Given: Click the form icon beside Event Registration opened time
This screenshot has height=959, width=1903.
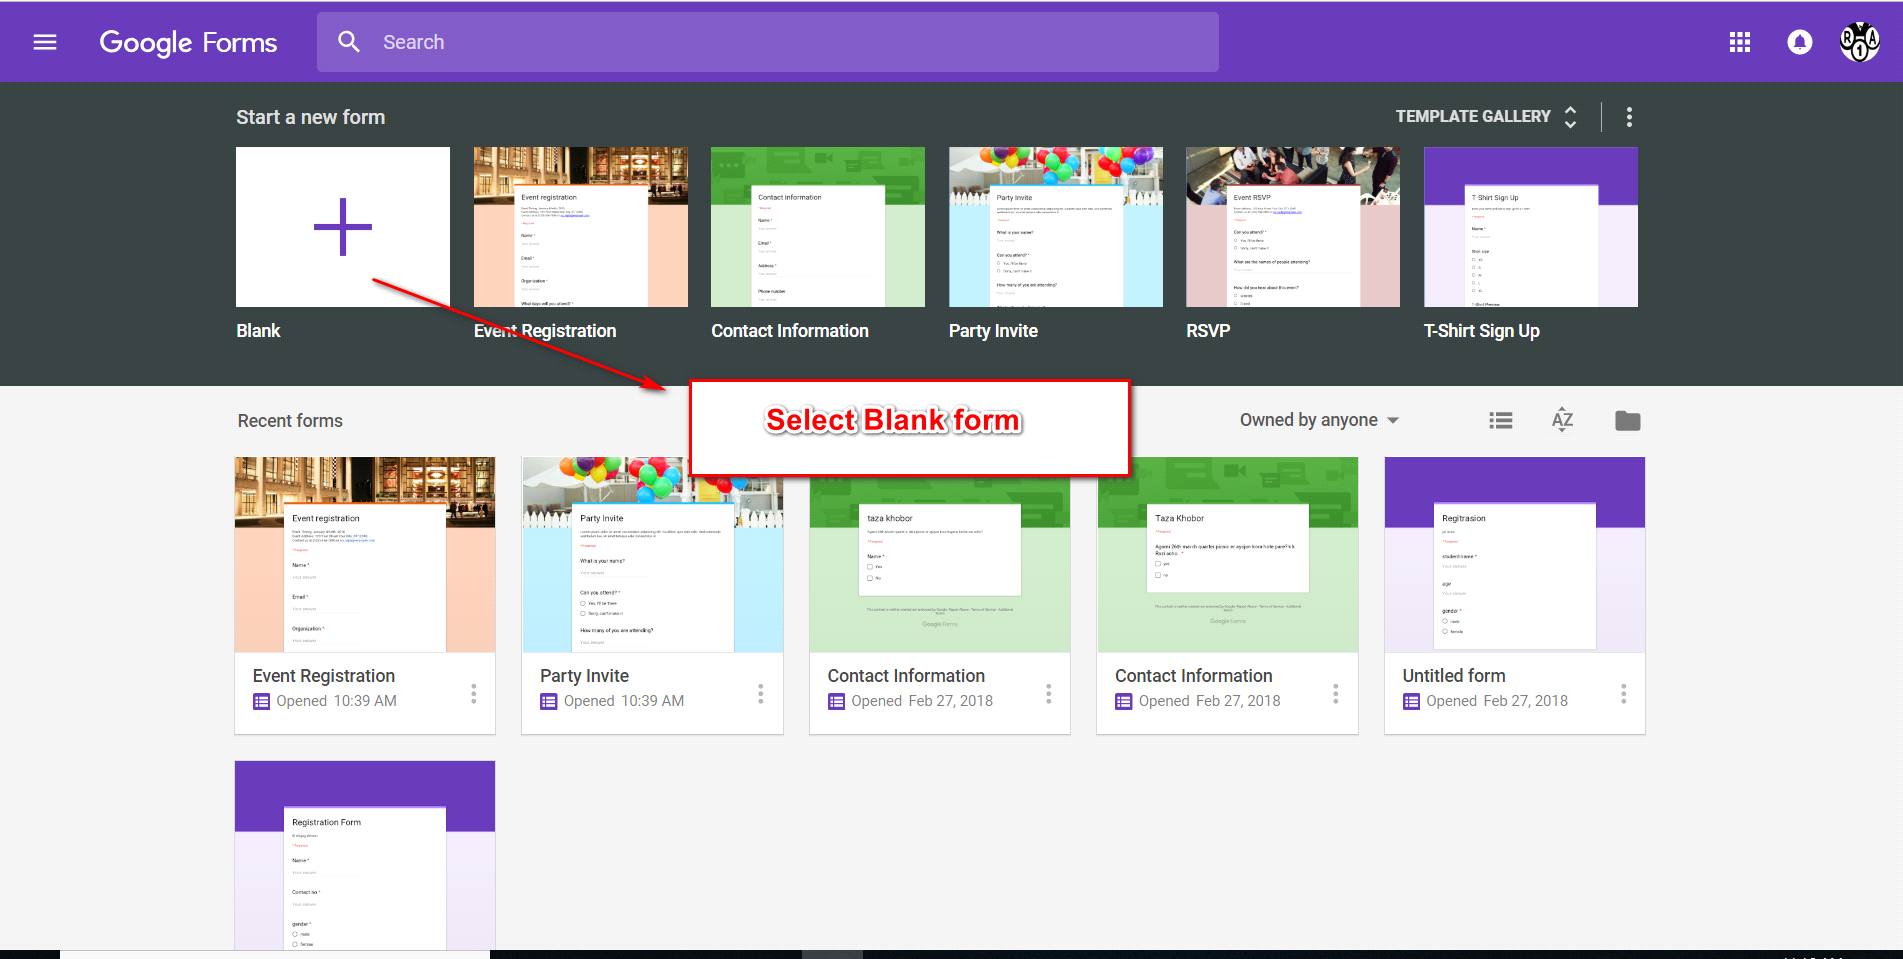Looking at the screenshot, I should [x=262, y=702].
